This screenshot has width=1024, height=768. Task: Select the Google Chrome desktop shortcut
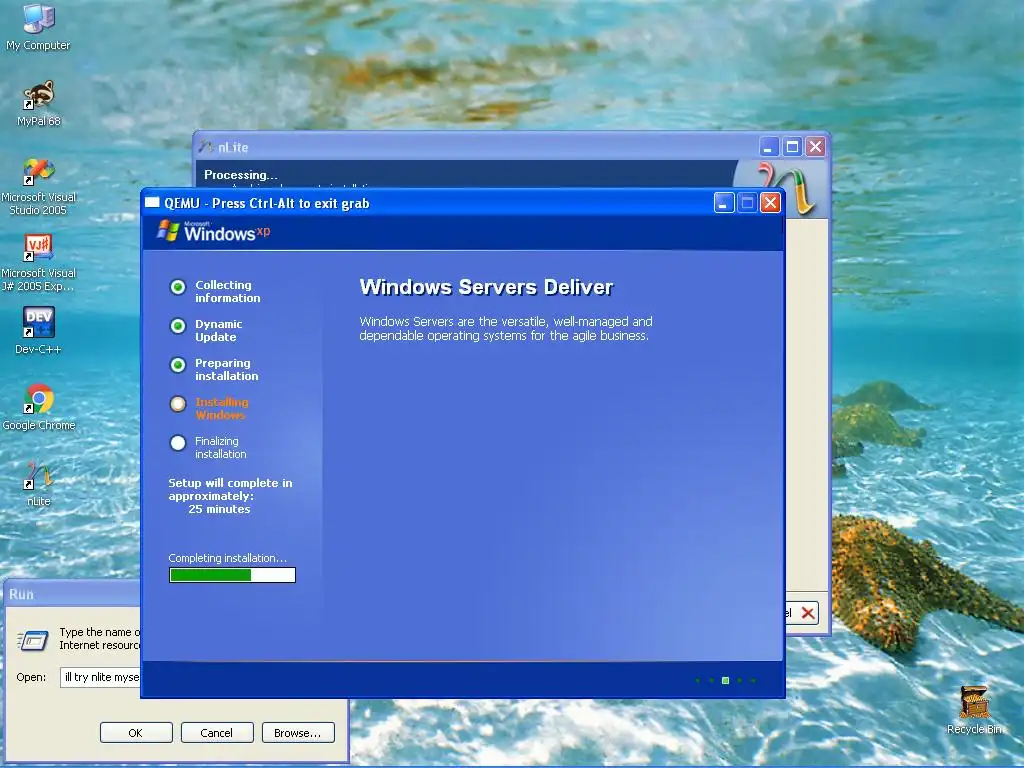point(39,407)
